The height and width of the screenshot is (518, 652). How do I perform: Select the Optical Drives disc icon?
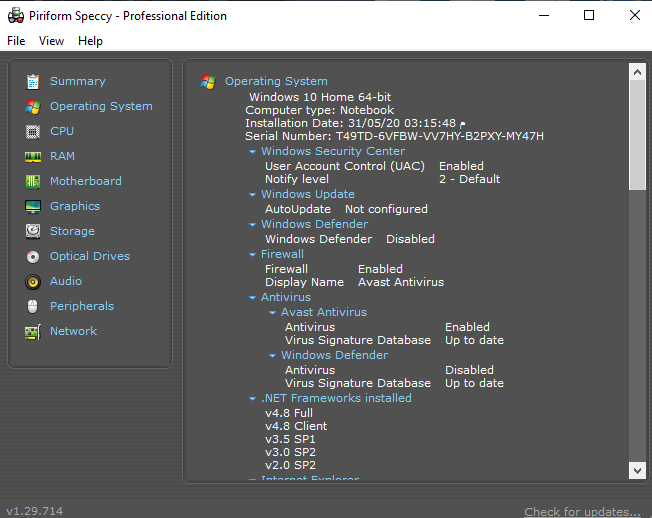(33, 256)
